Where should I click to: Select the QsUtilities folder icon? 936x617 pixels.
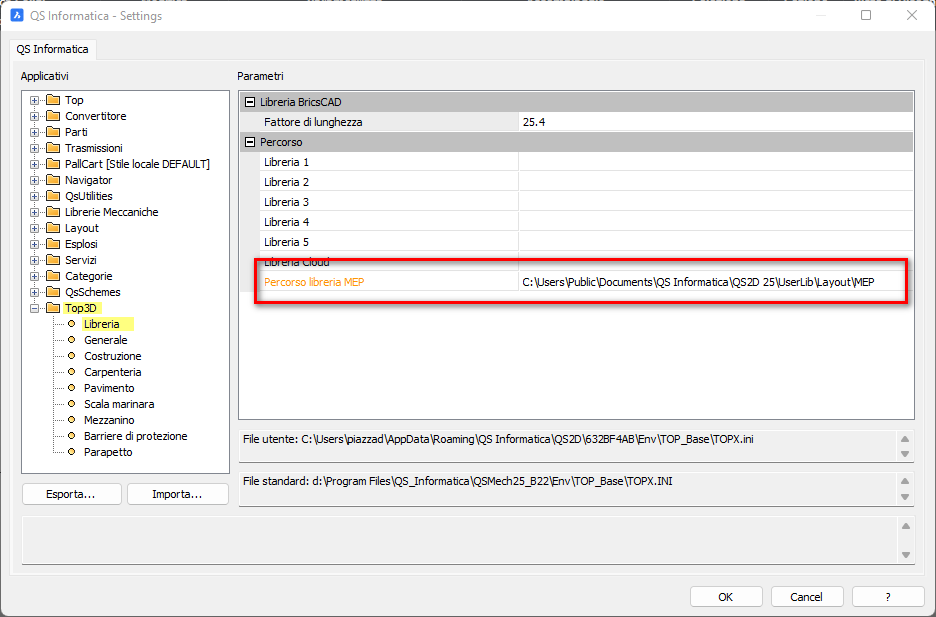[x=53, y=196]
